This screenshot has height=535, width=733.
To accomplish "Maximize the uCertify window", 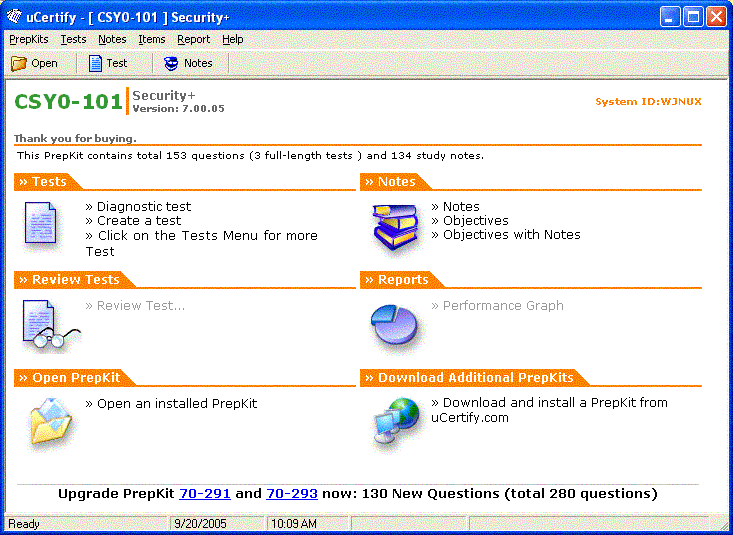I will point(693,17).
